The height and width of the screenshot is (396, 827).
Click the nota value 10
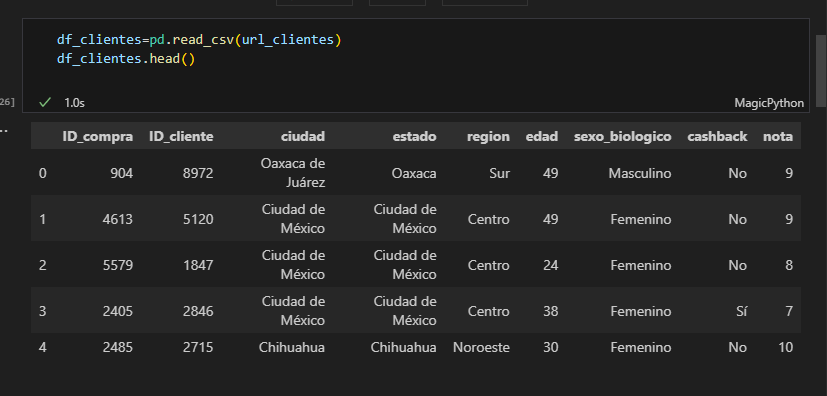[x=785, y=347]
